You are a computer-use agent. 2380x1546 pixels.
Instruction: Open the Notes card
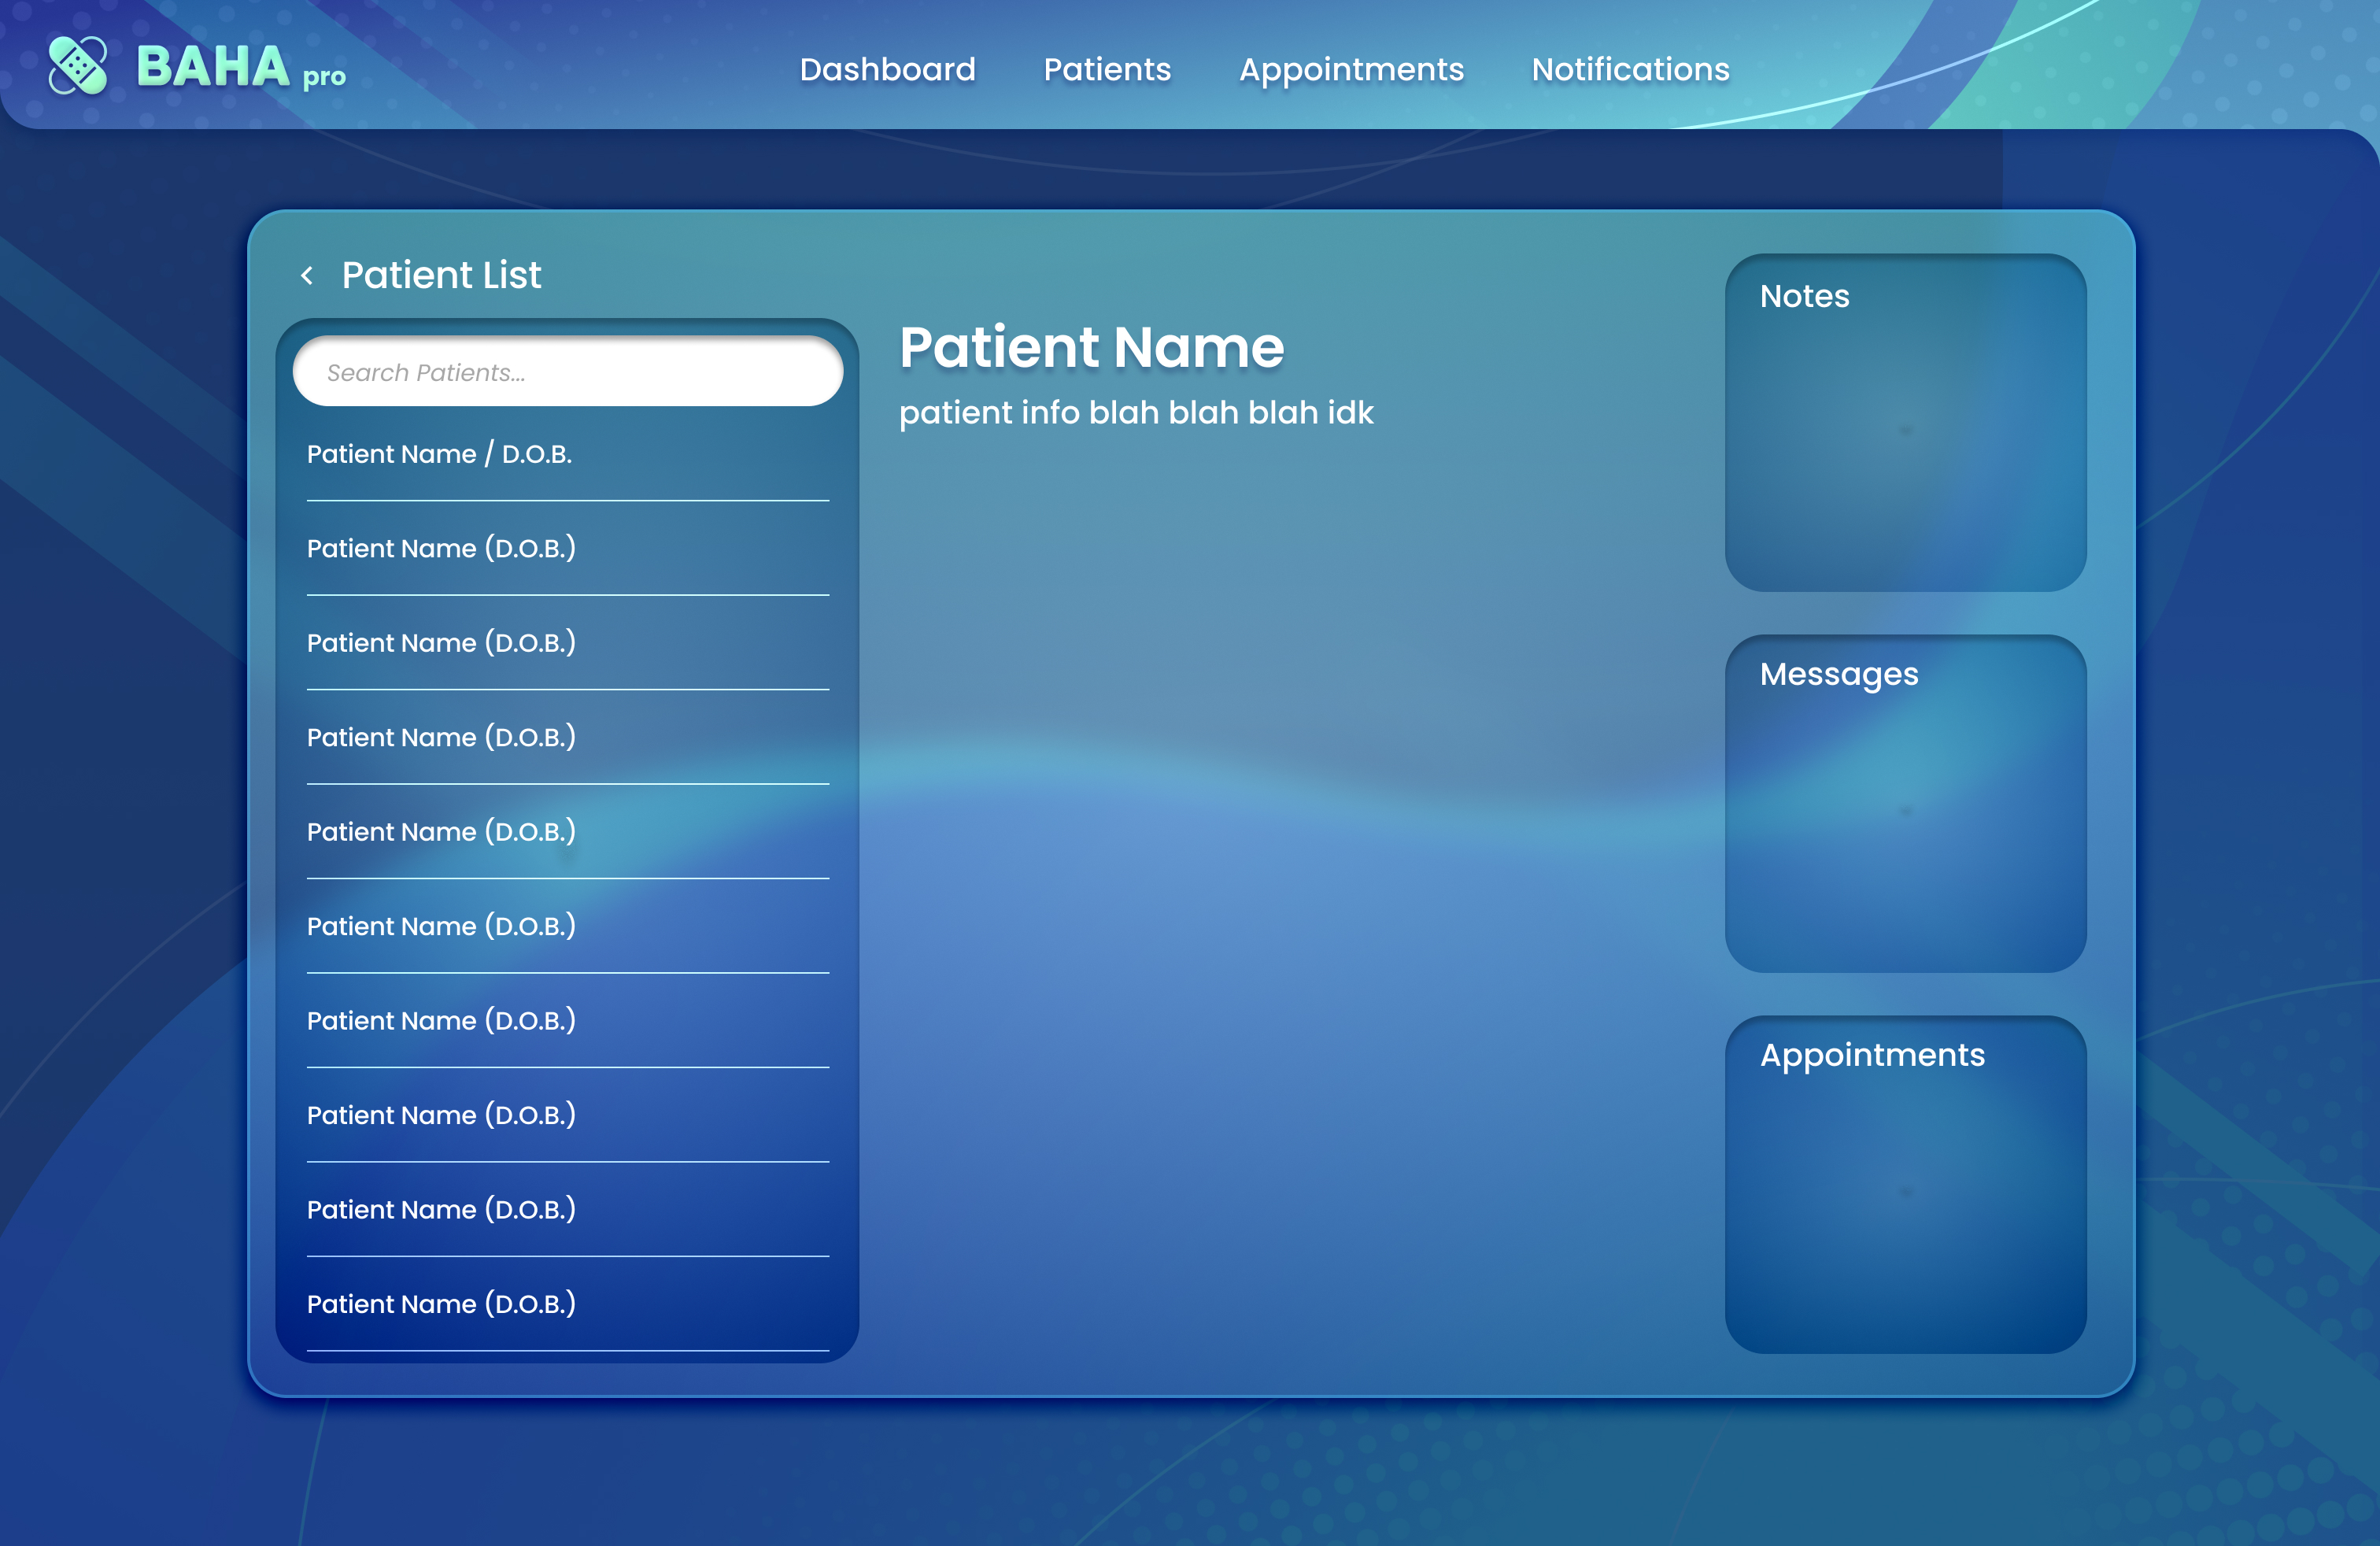[1905, 422]
